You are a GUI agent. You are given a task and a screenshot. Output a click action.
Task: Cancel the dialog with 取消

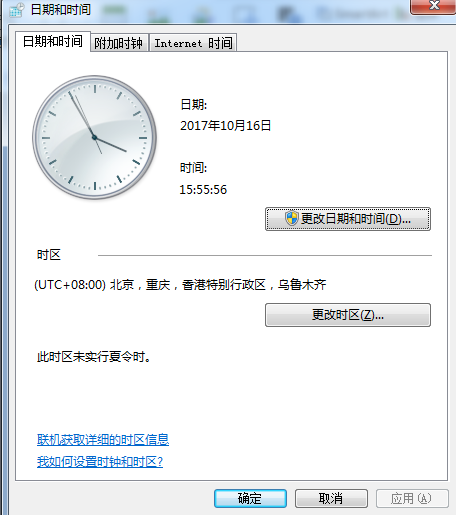(x=331, y=499)
